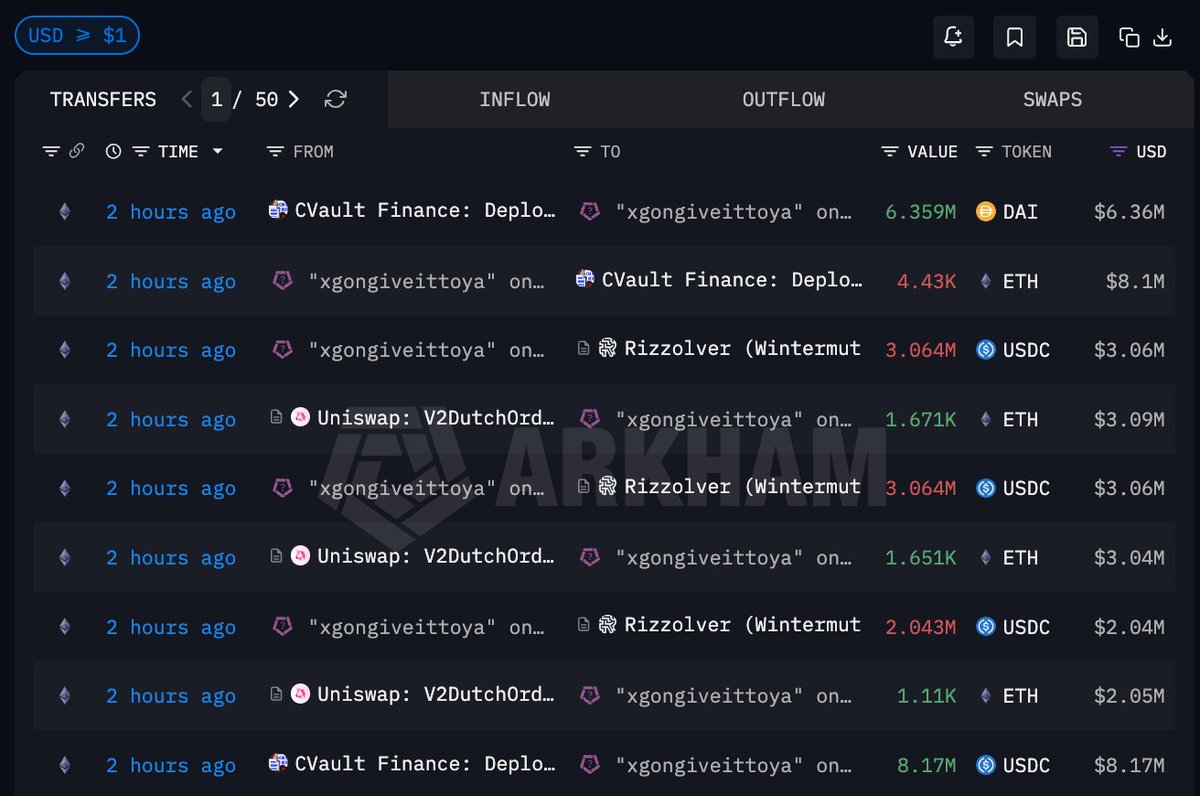Open the TIME column filter
This screenshot has height=796, width=1200.
coord(141,151)
